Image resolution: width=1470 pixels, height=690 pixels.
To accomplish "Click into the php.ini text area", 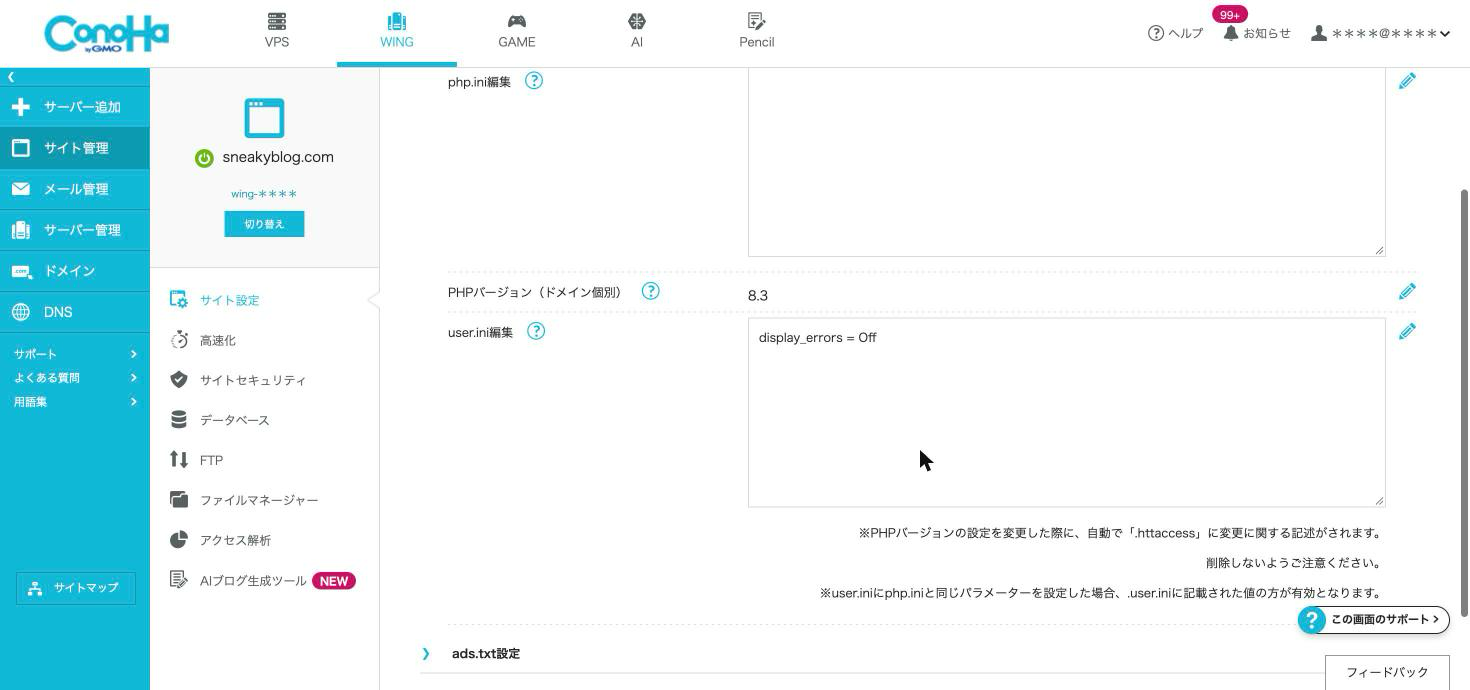I will click(1066, 162).
